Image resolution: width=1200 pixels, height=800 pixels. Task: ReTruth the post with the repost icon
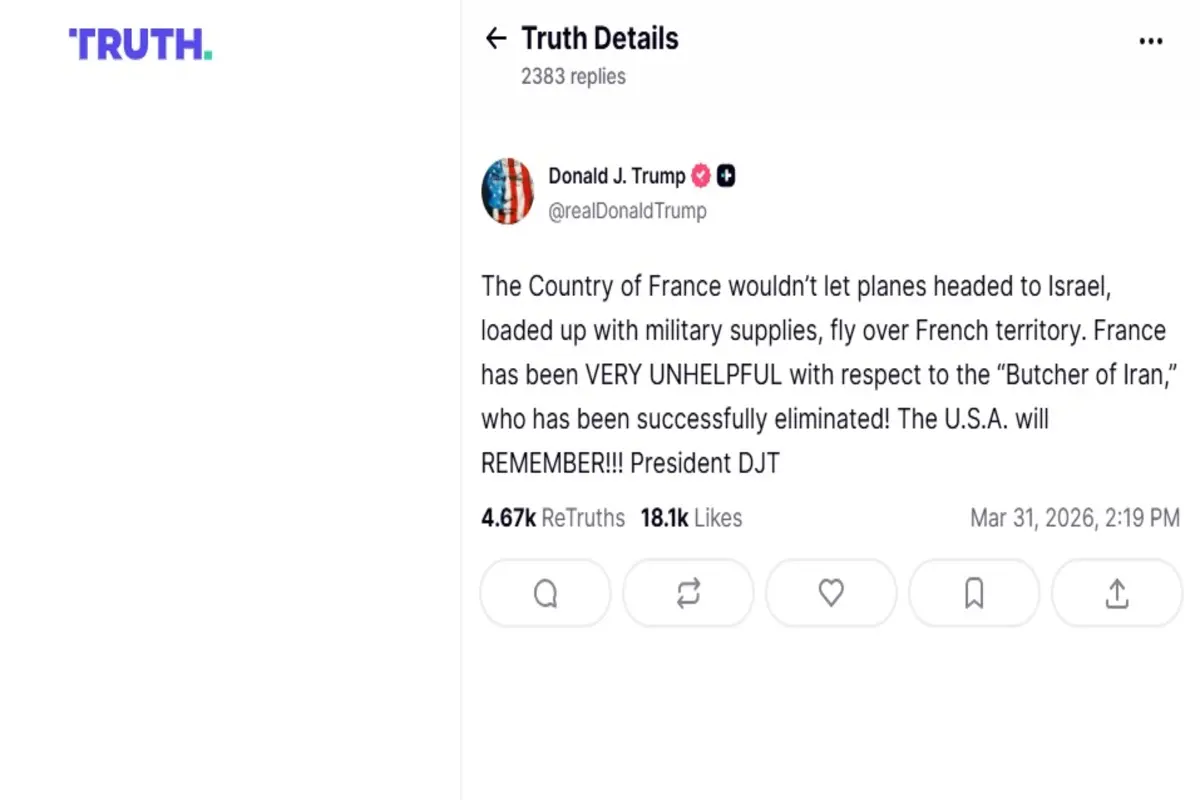(688, 594)
